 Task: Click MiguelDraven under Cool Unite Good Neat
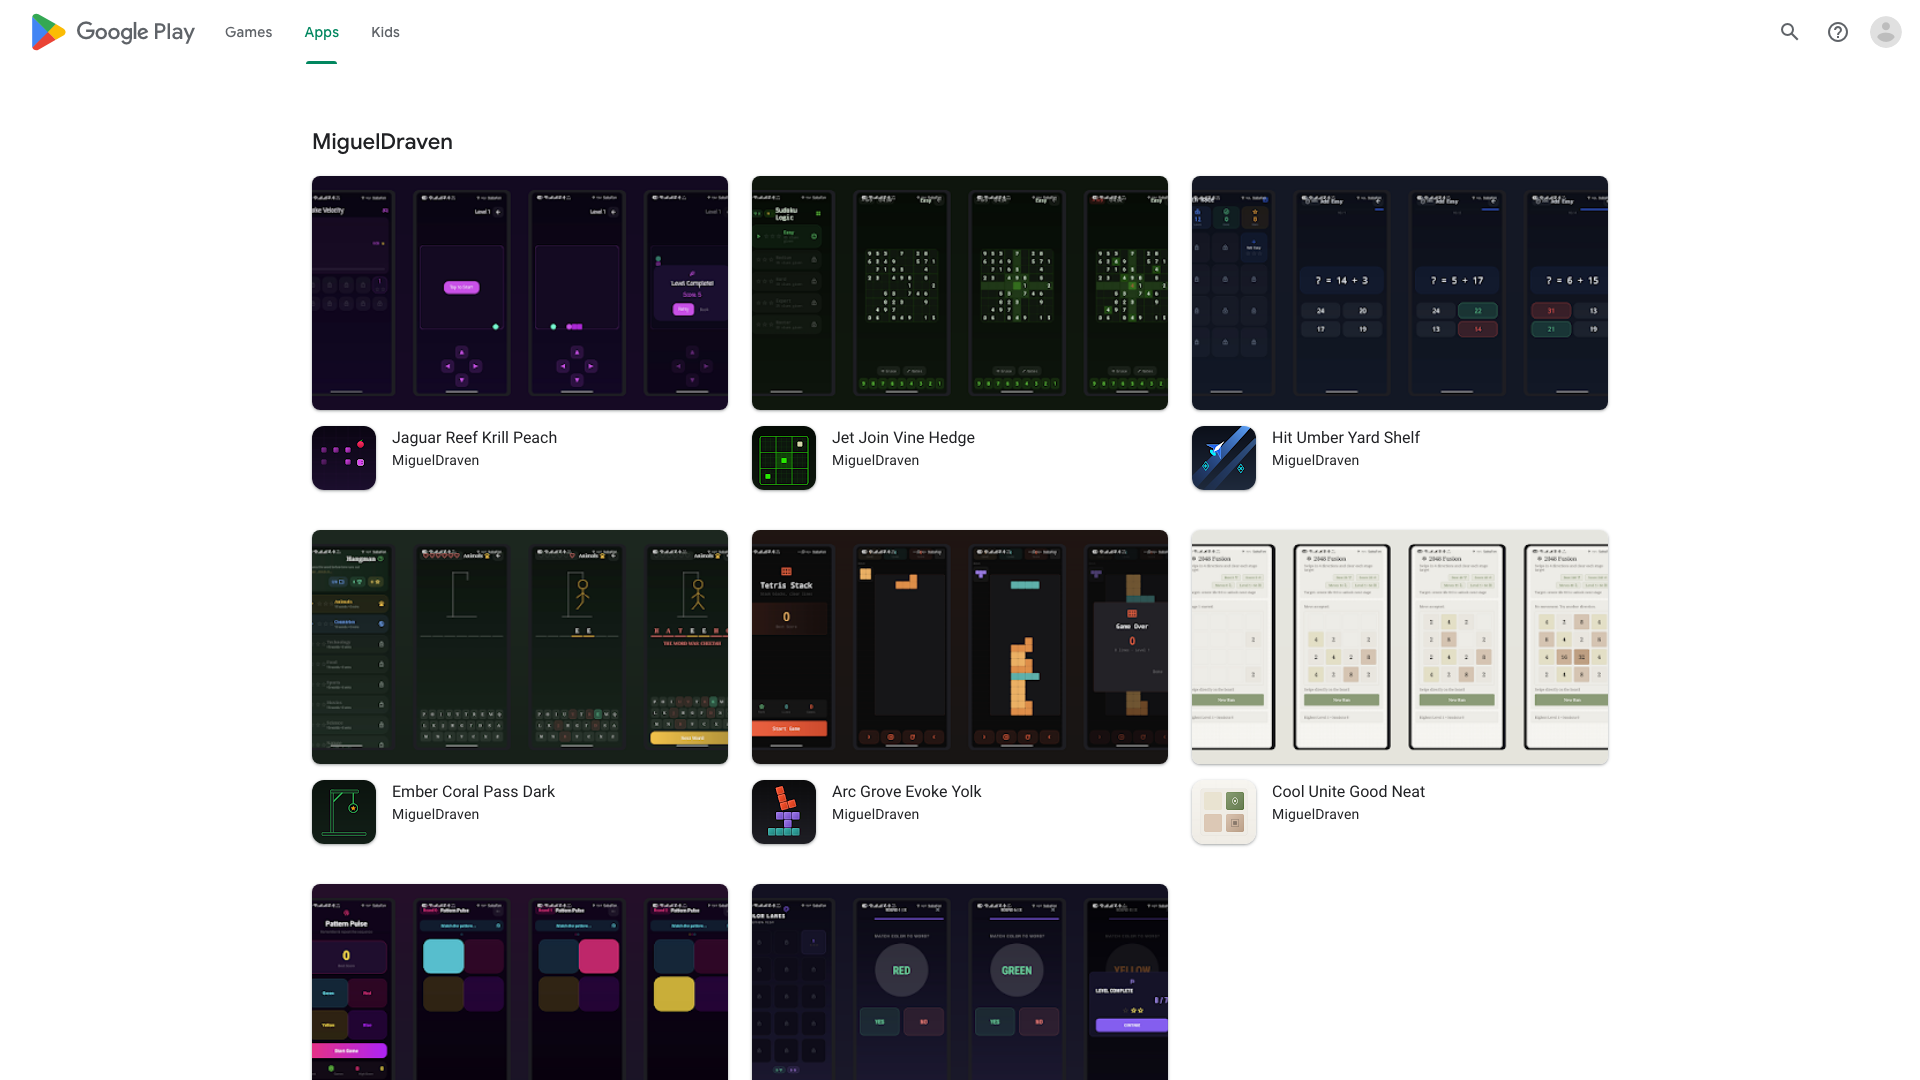click(x=1315, y=814)
